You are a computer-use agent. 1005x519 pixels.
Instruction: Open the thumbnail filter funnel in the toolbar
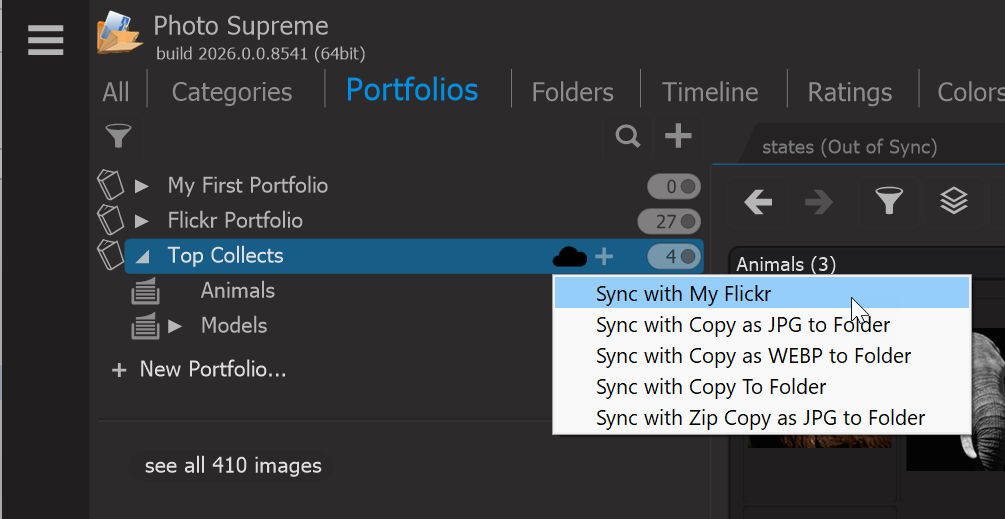pyautogui.click(x=889, y=201)
